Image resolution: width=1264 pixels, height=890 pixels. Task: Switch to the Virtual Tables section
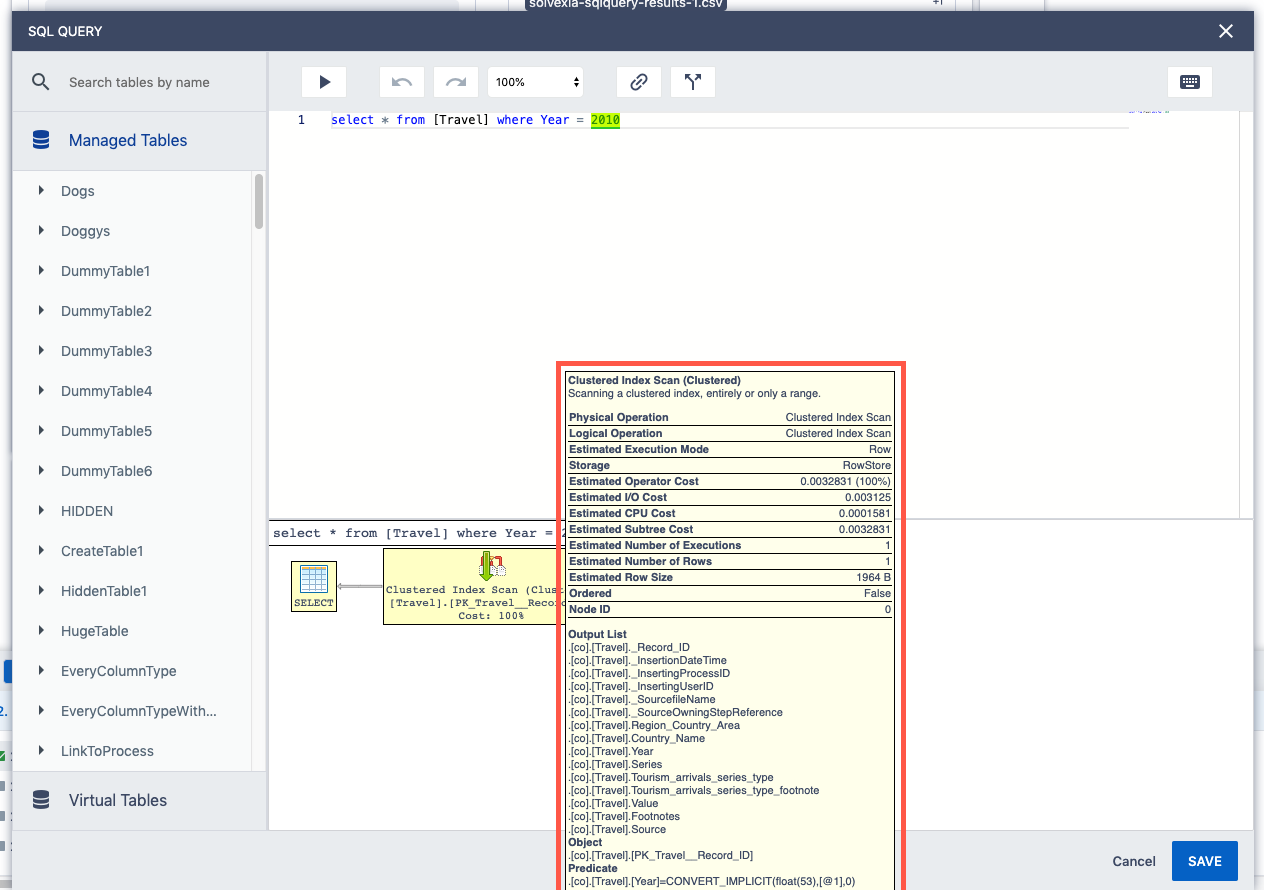(118, 800)
